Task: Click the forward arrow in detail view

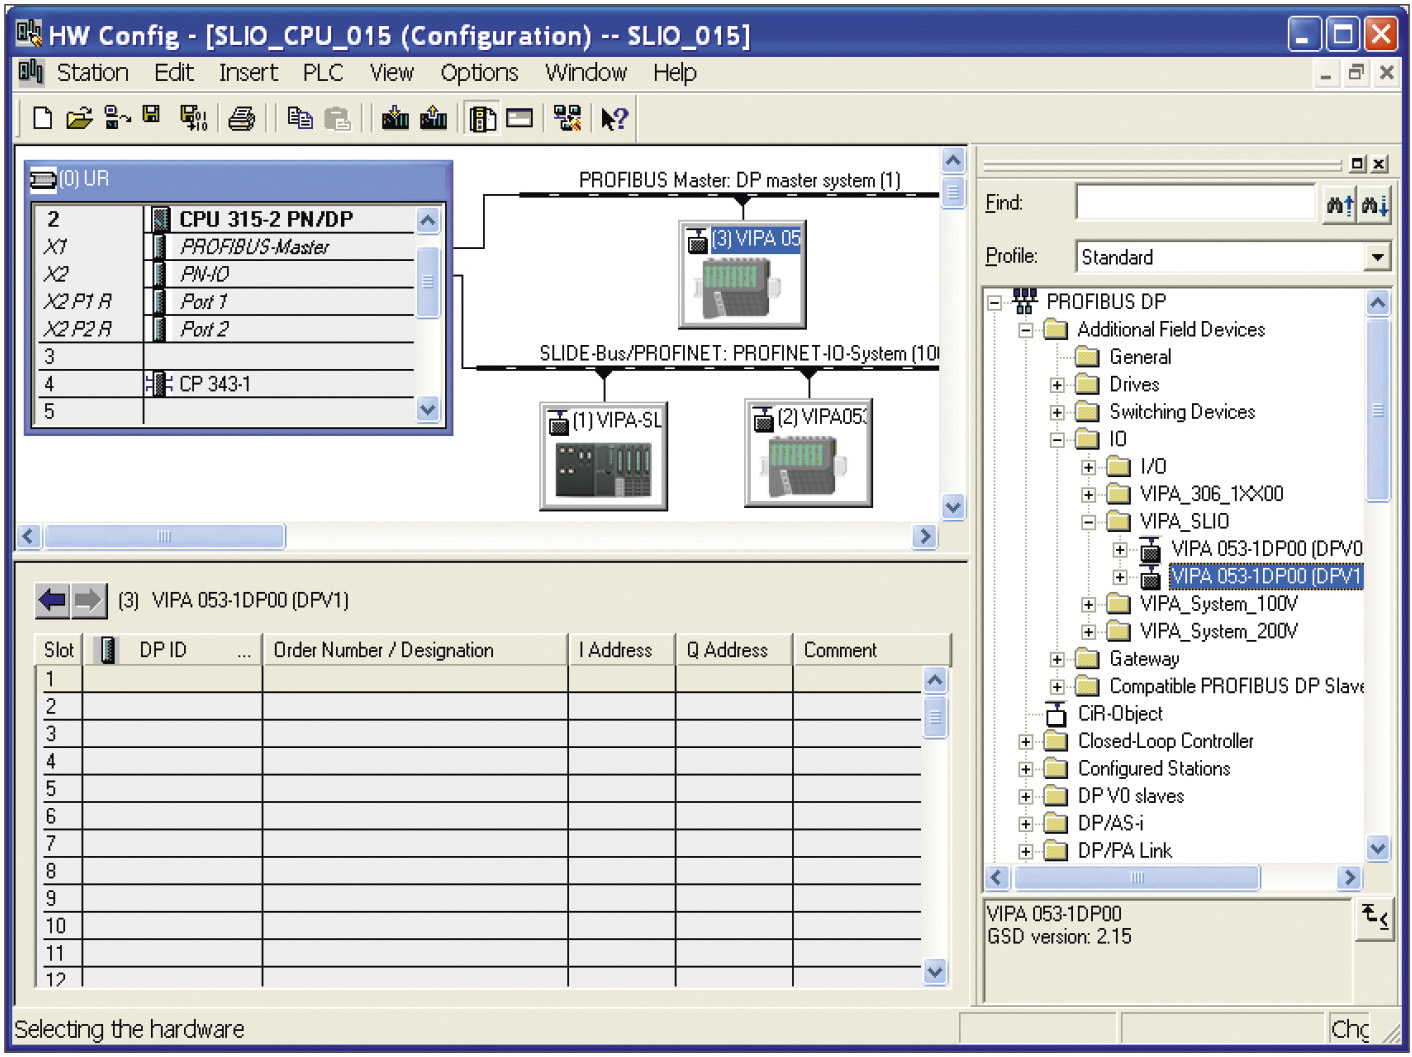Action: 88,600
